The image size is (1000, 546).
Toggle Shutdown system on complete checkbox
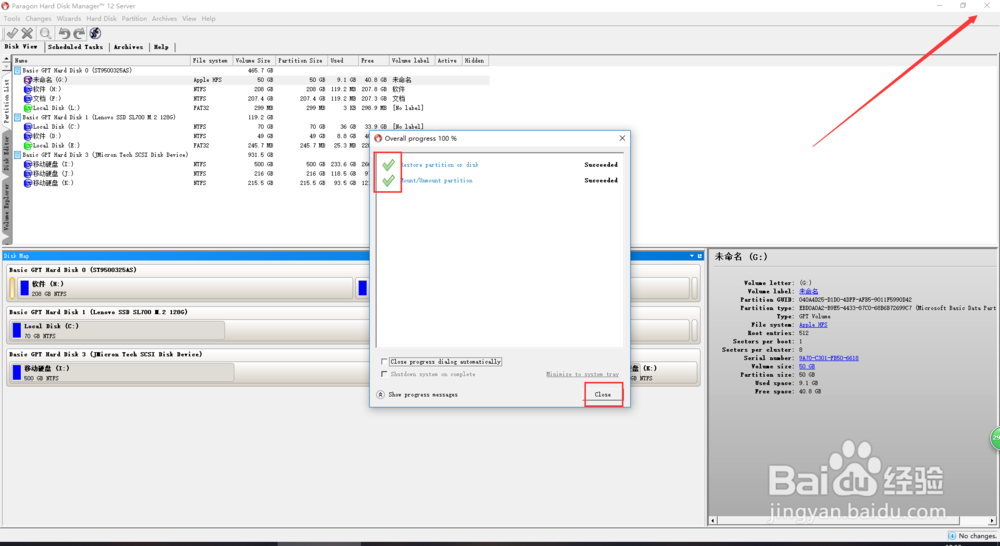coord(384,374)
